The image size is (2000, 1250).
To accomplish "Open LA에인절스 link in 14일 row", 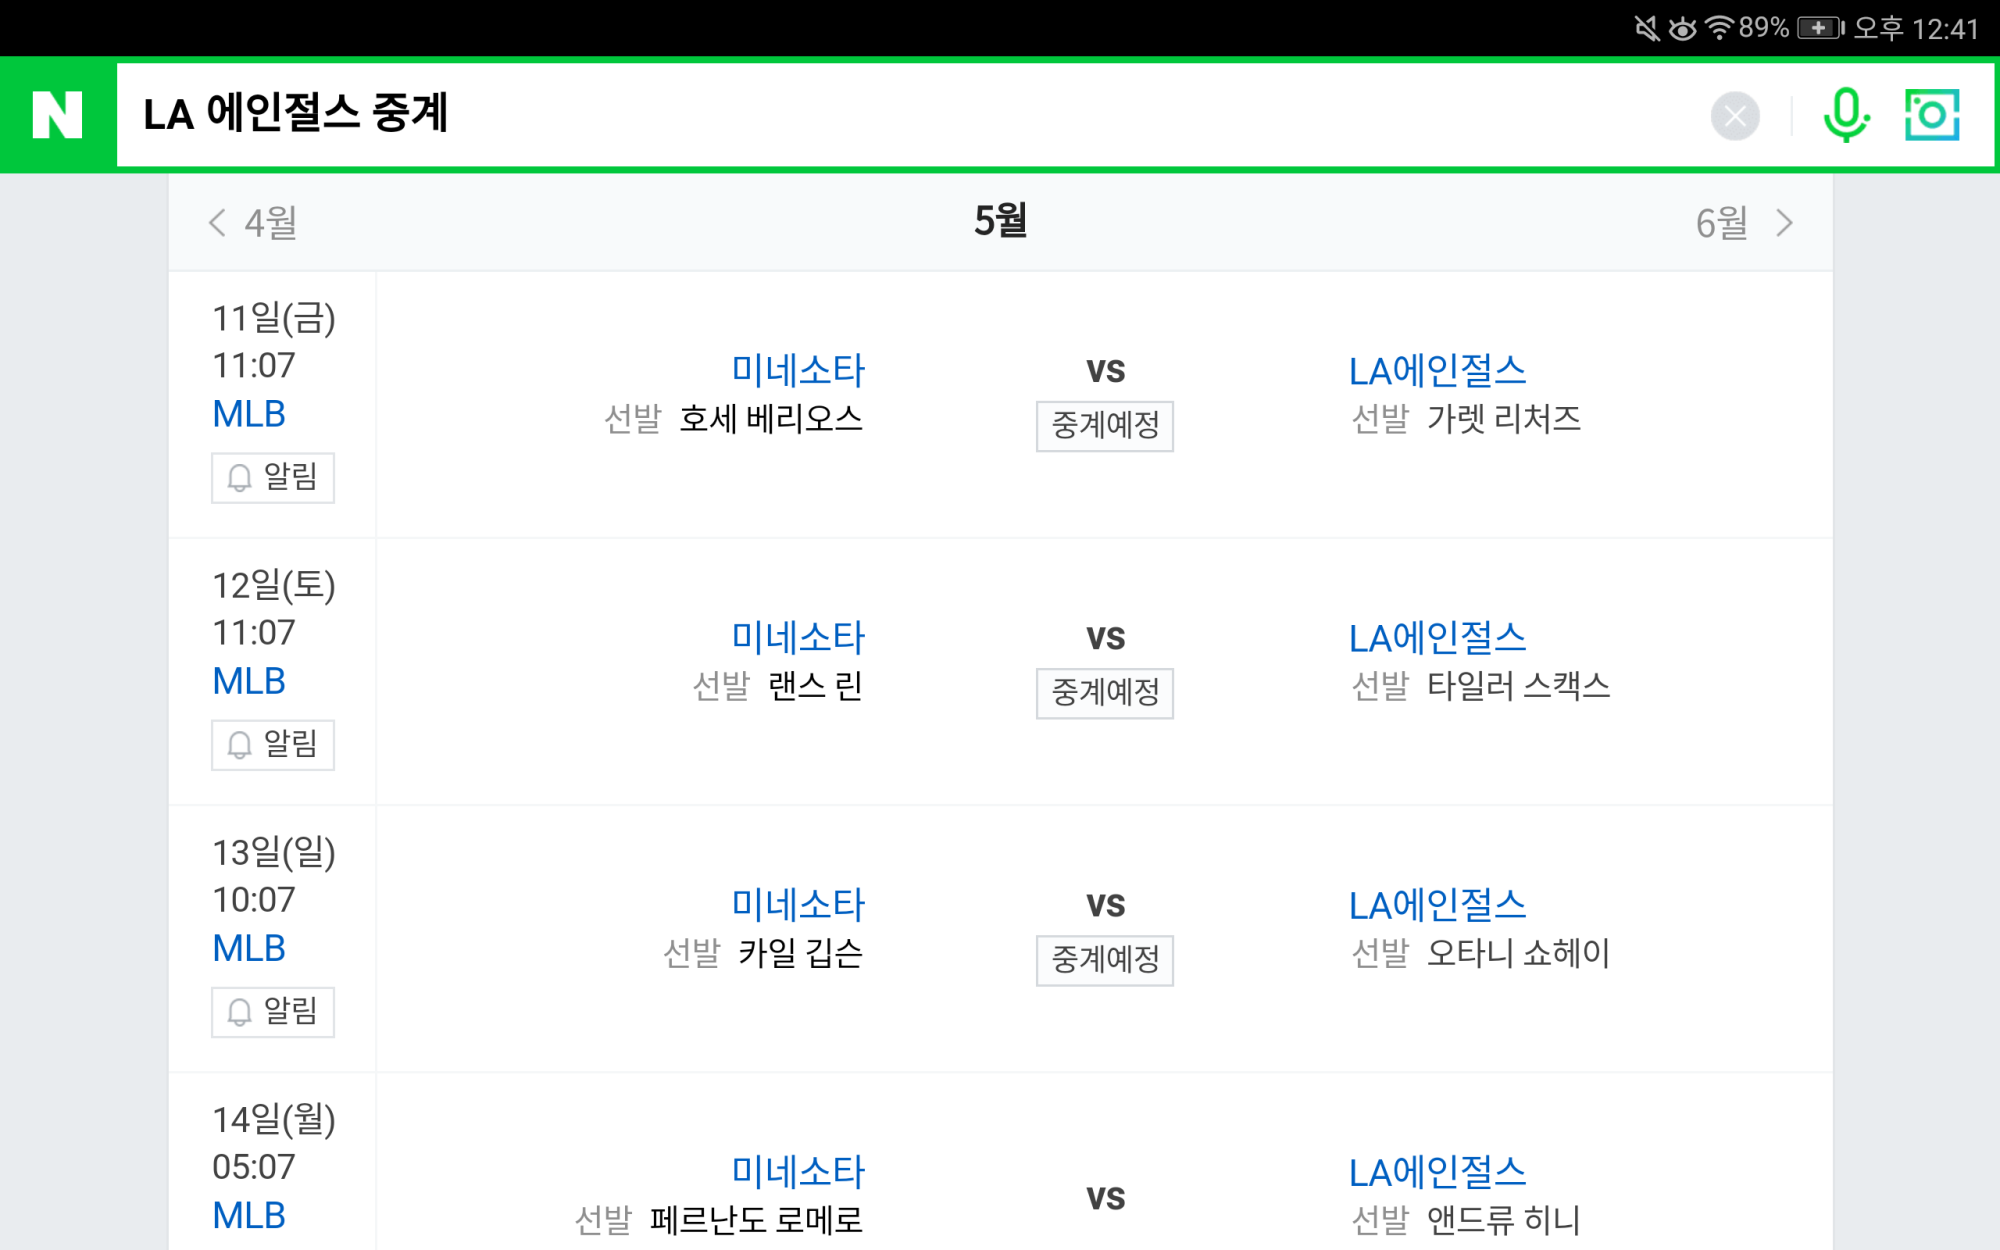I will 1437,1171.
